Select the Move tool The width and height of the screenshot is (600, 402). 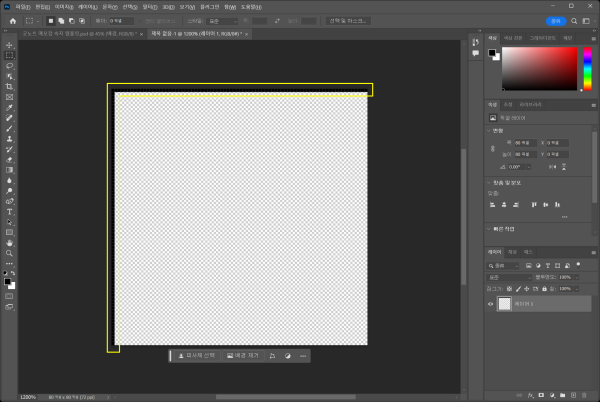point(9,45)
